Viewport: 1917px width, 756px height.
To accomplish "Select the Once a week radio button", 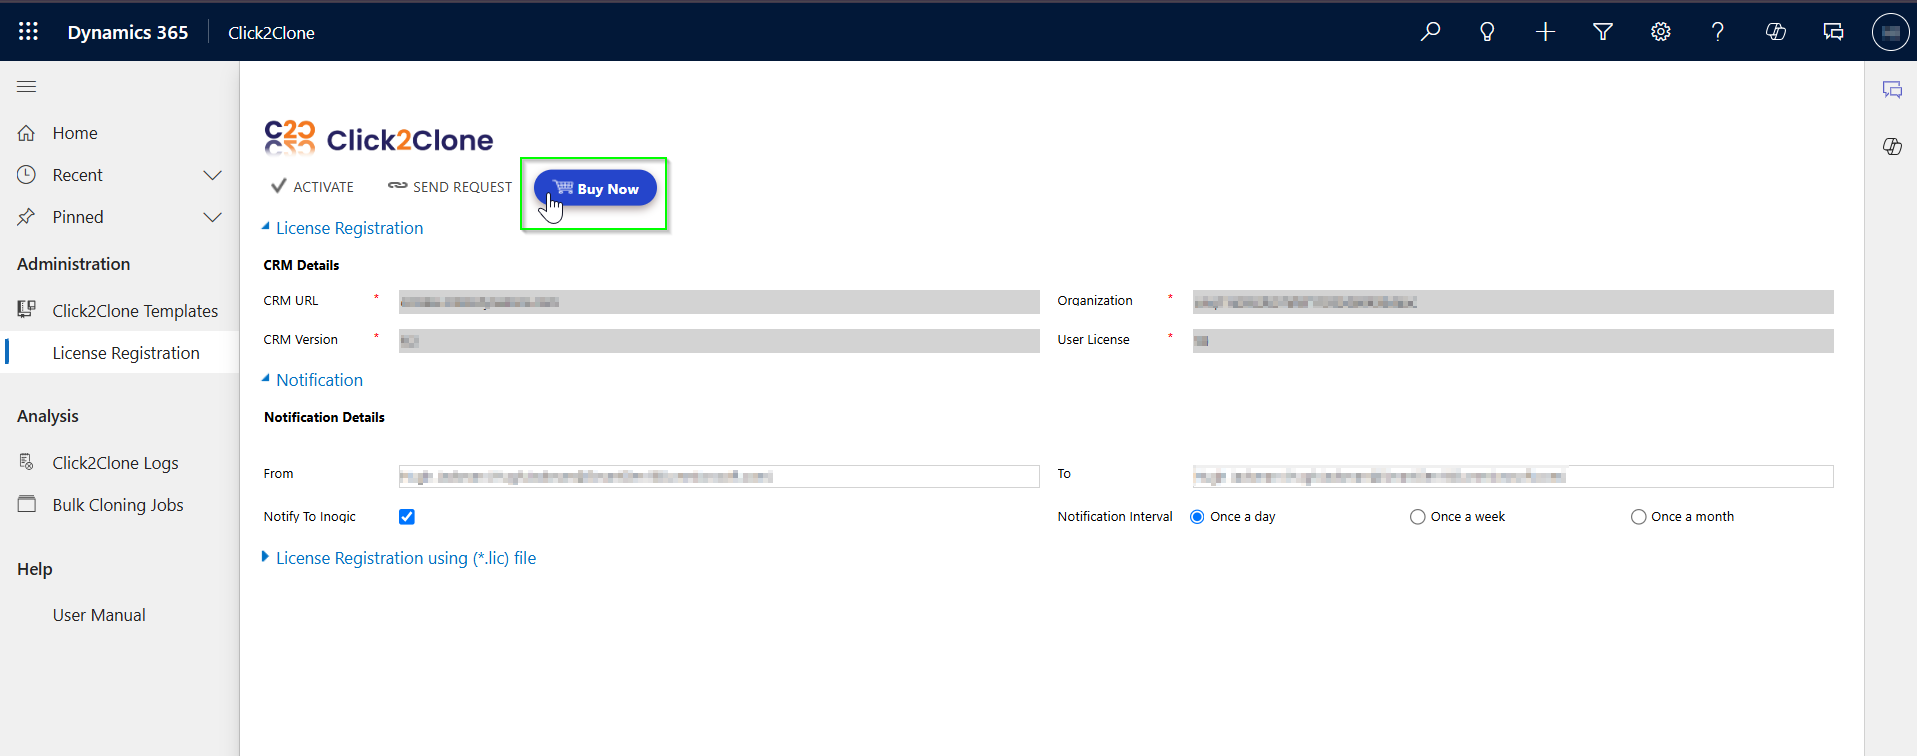I will click(1417, 517).
